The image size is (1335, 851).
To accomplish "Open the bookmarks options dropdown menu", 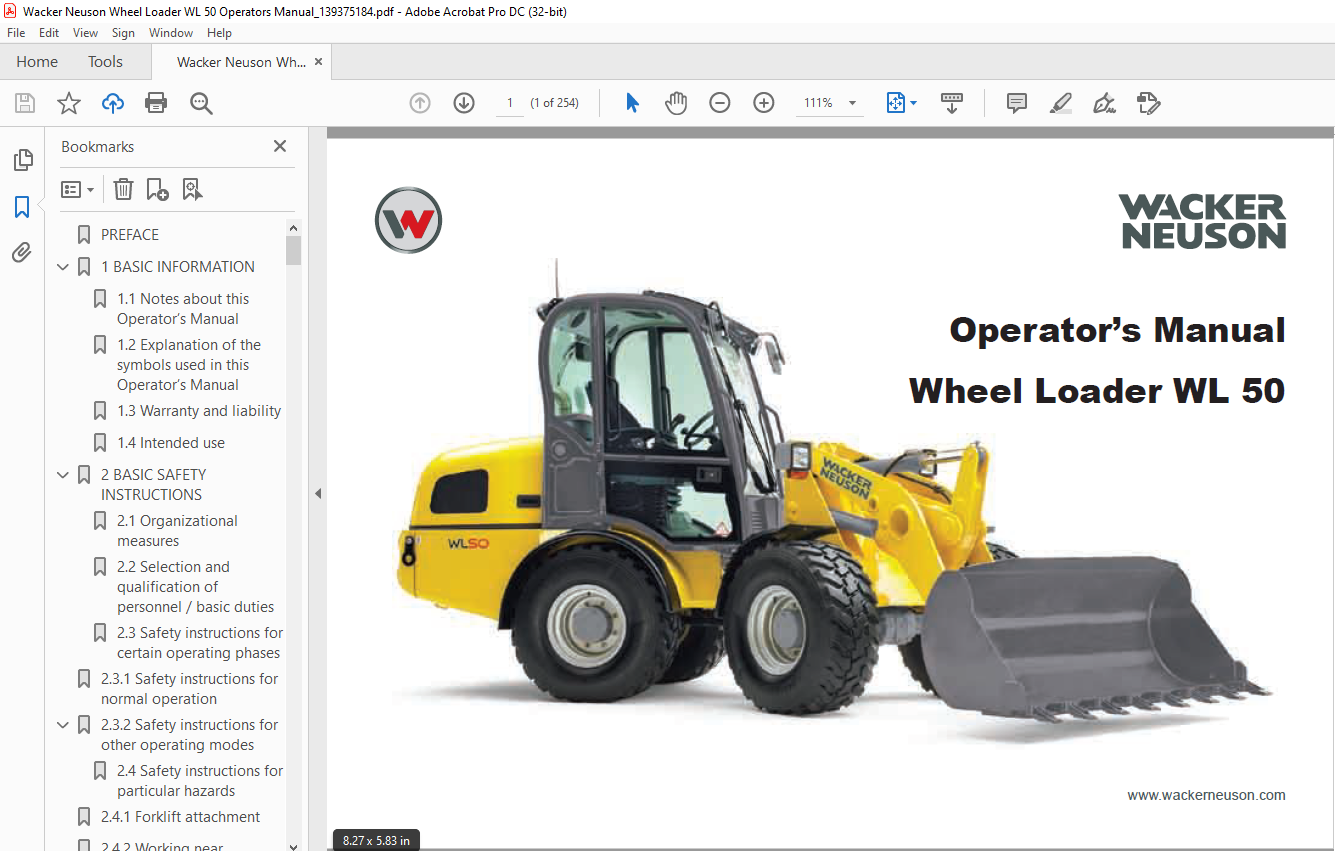I will click(77, 189).
